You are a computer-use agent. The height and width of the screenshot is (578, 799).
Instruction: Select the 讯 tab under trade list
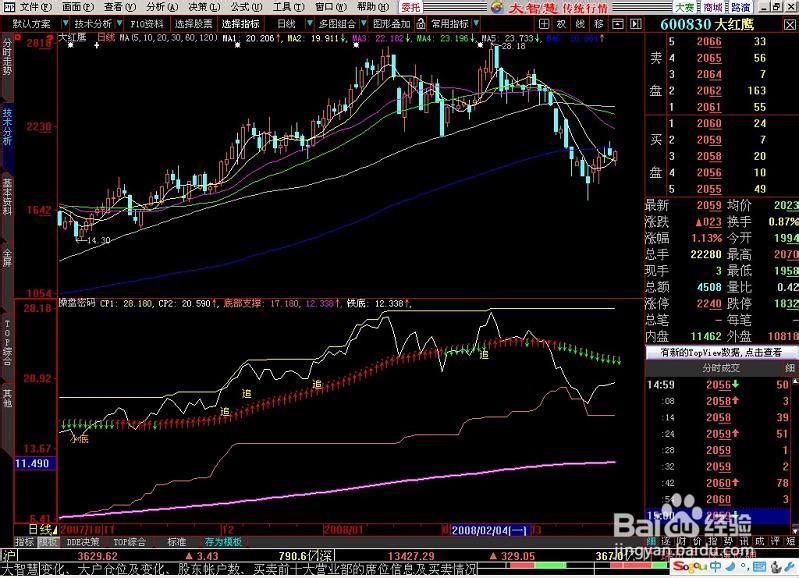[x=744, y=541]
